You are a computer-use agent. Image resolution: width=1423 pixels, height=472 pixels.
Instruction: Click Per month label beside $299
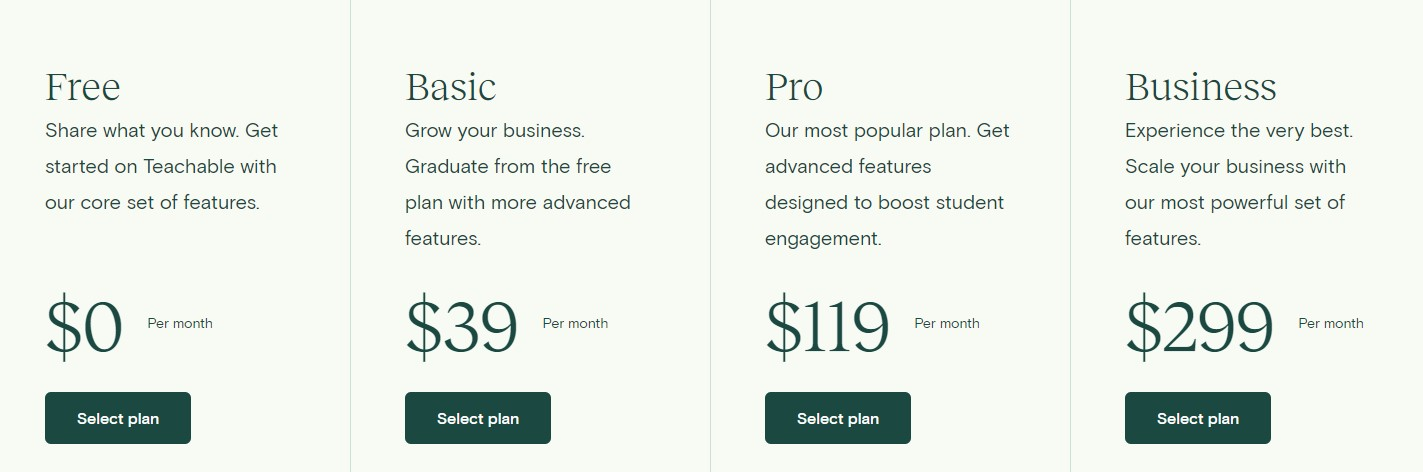(1331, 323)
